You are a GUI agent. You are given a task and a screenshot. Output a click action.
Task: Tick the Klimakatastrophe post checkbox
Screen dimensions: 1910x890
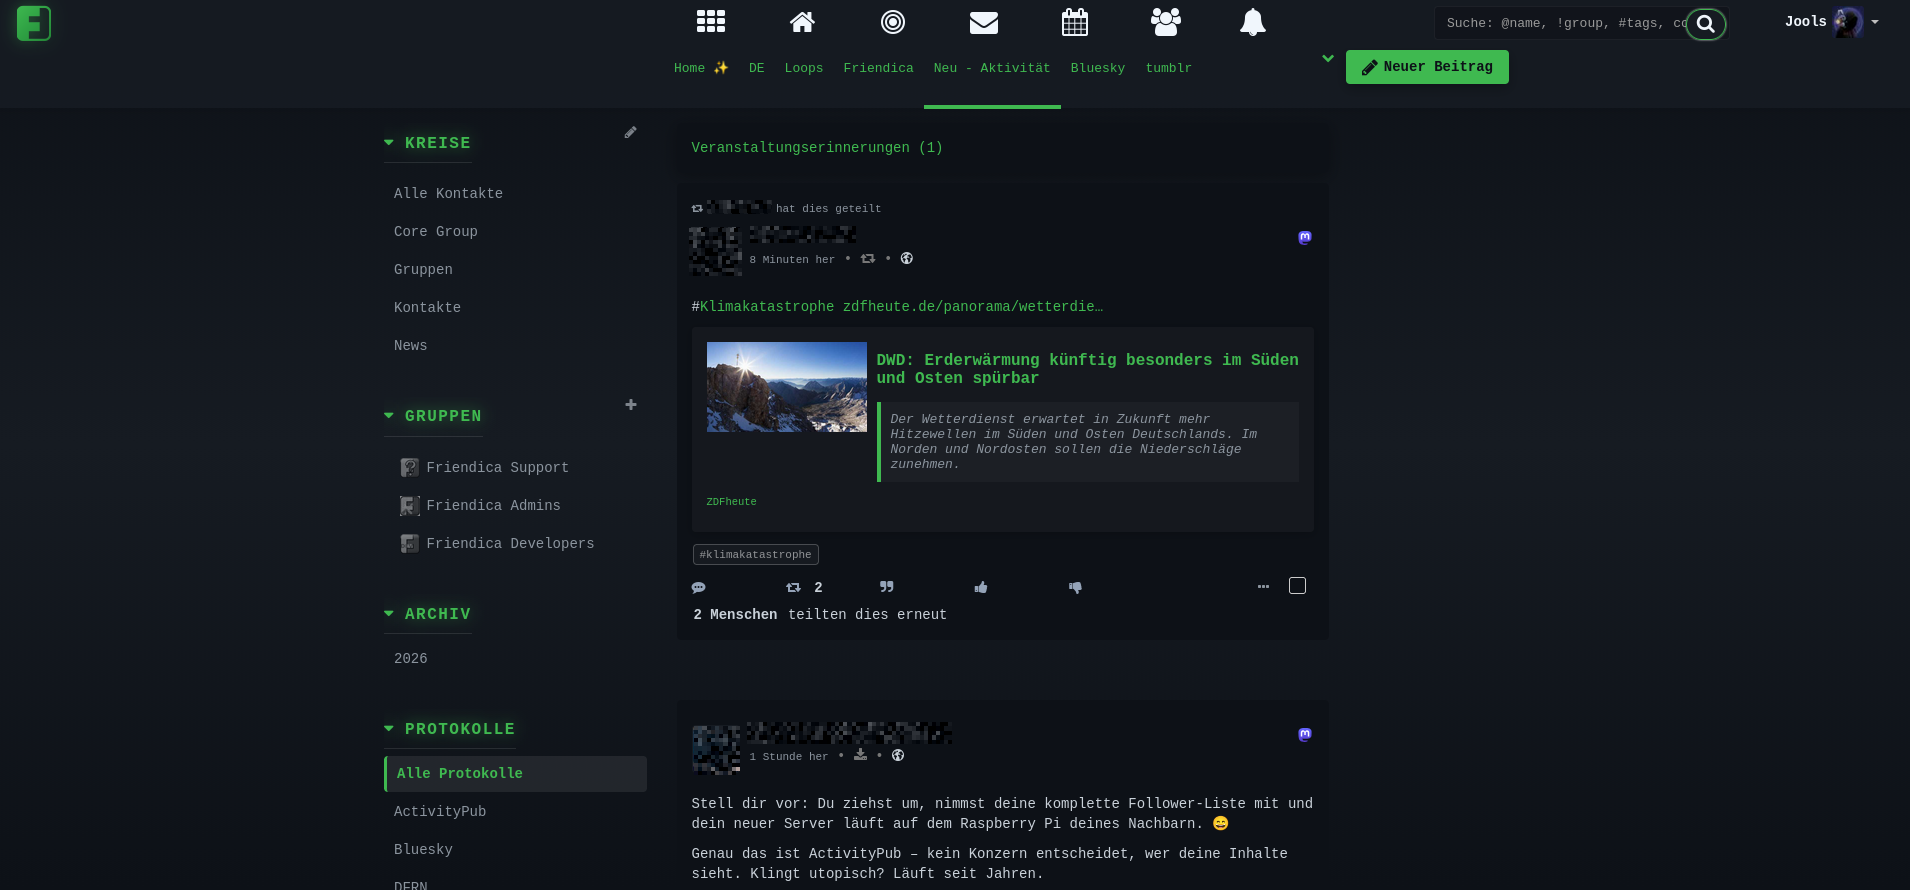tap(1298, 586)
